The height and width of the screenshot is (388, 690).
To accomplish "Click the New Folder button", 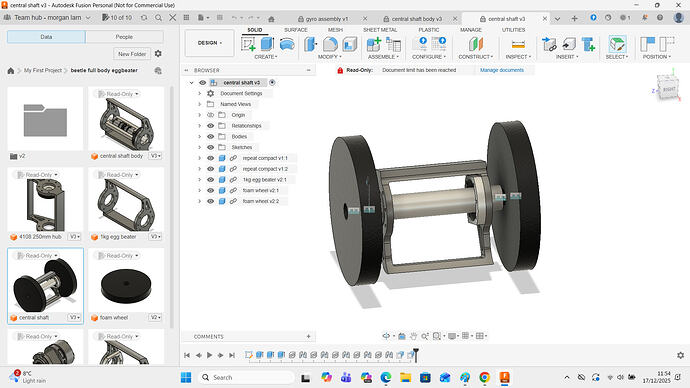I will tap(132, 54).
